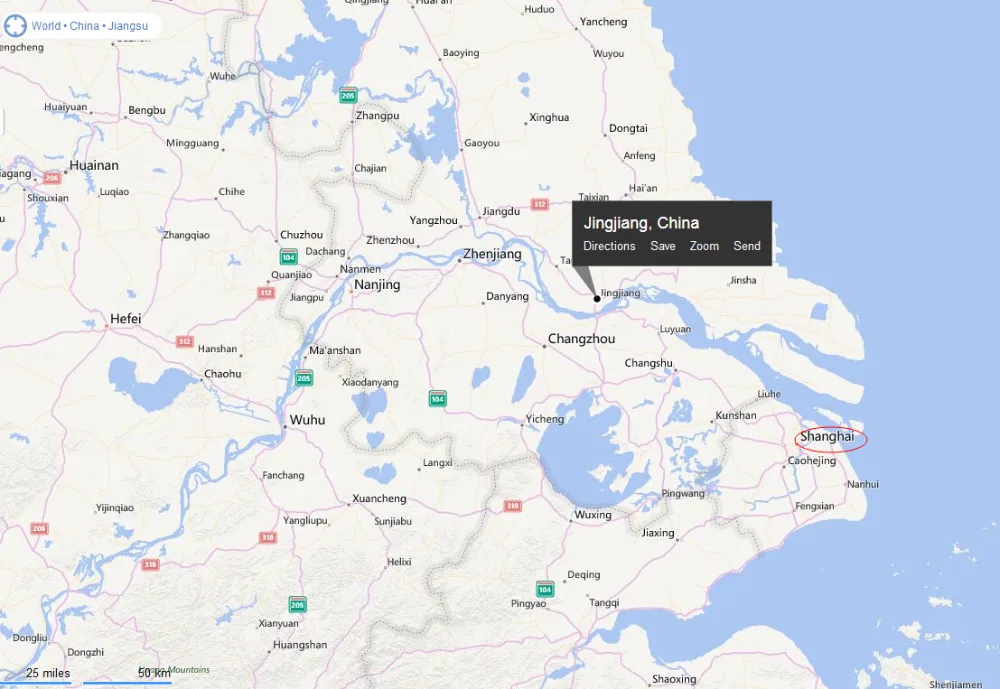Click the circled Shanghai city label
Image resolution: width=1000 pixels, height=689 pixels.
click(x=827, y=437)
